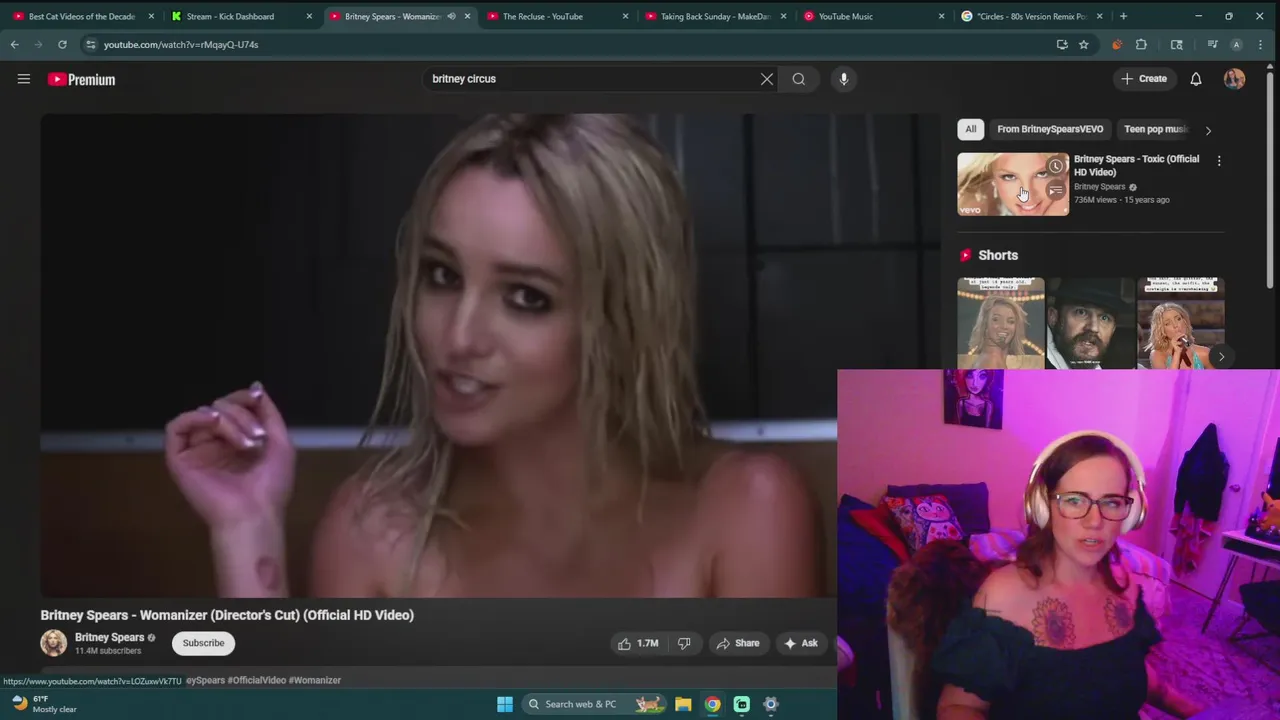
Task: Run search with the magnifier button
Action: coord(799,79)
